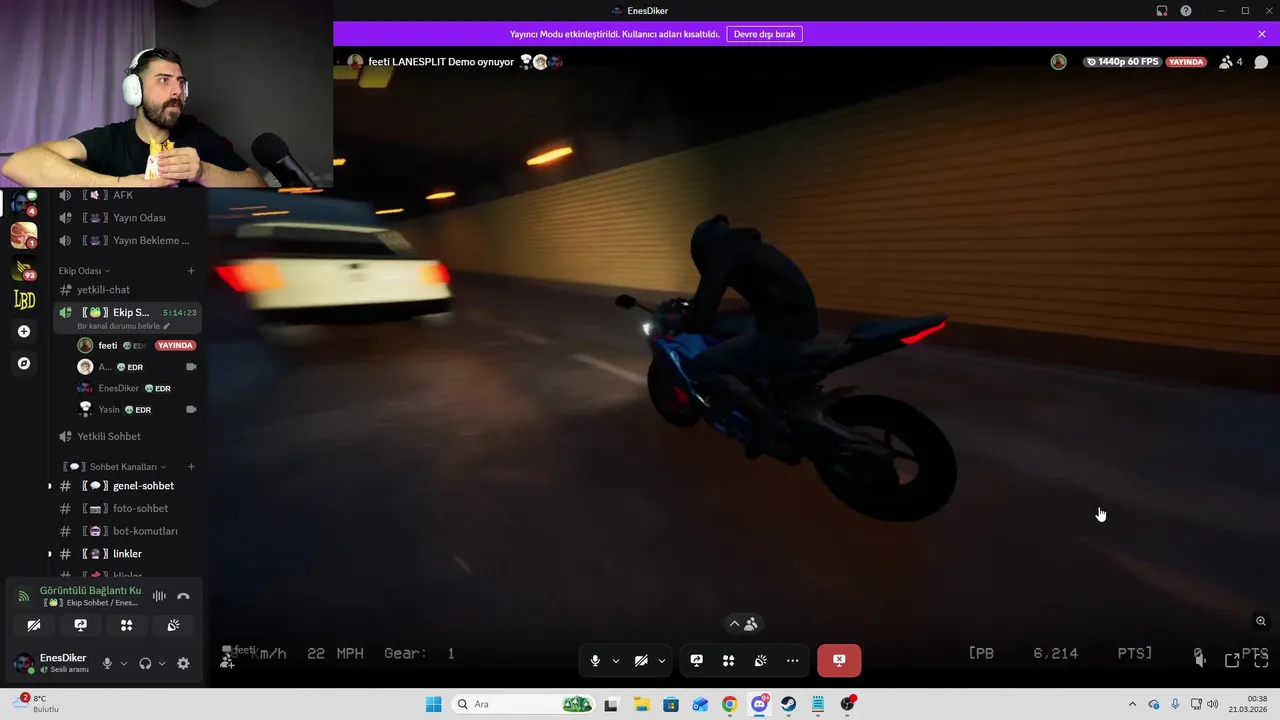Open the server with the 93 badge
This screenshot has height=720, width=1280.
[23, 268]
